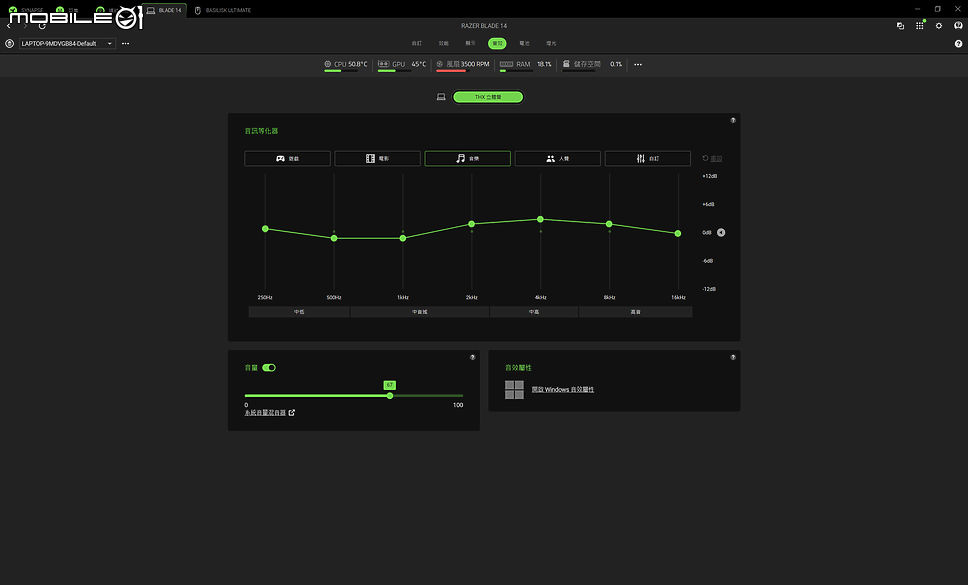Toggle the volume on/off switch
This screenshot has width=968, height=585.
click(x=269, y=368)
